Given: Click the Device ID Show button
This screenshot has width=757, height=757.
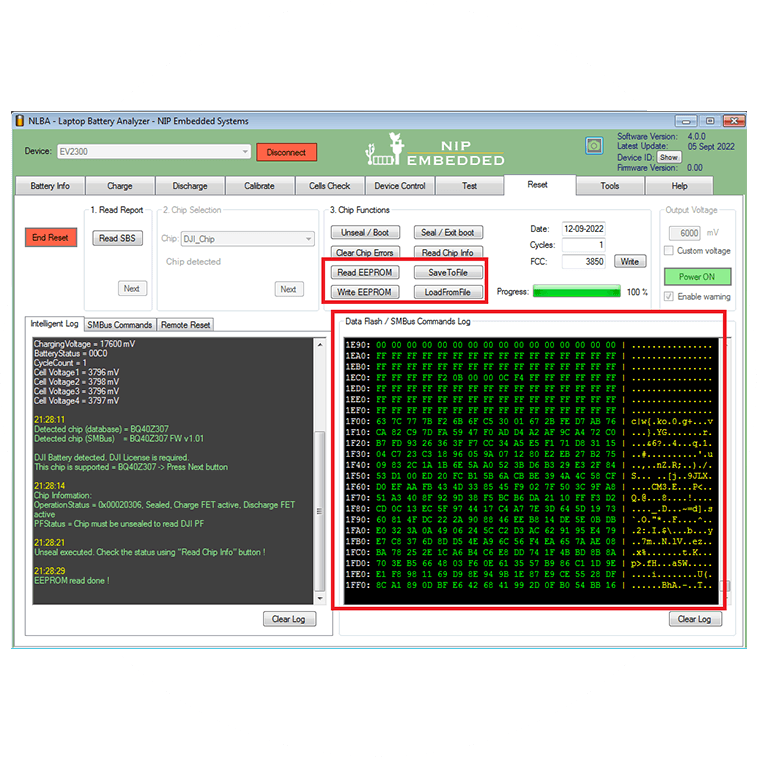Looking at the screenshot, I should tap(669, 157).
